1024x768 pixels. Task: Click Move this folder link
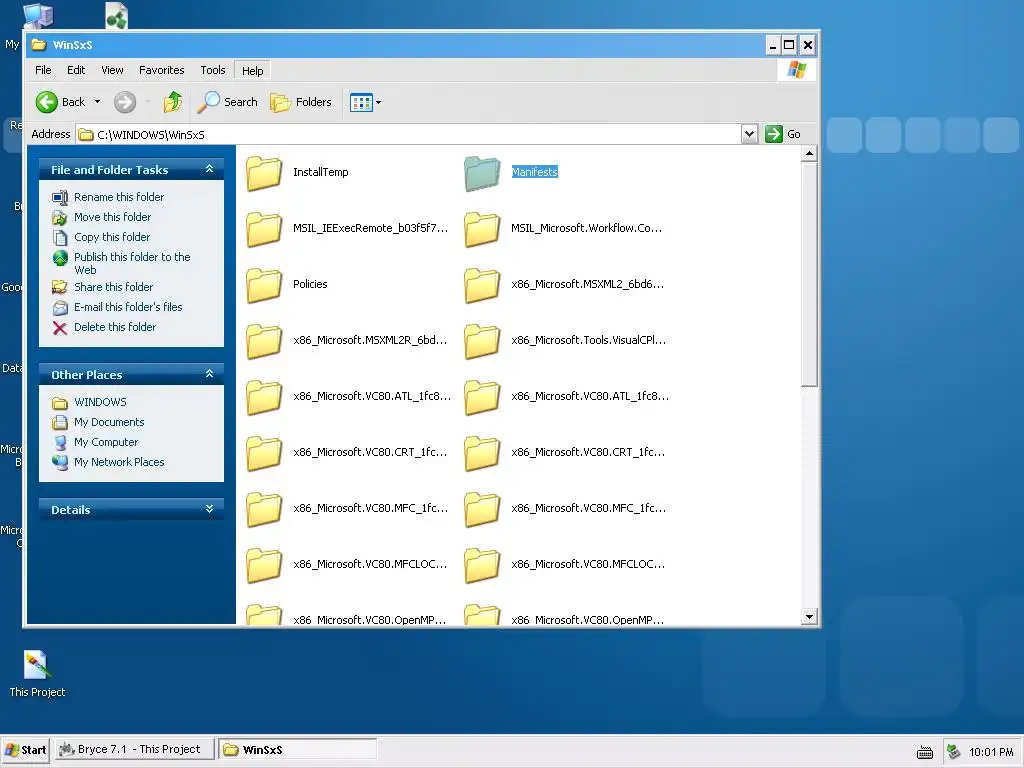click(x=112, y=217)
